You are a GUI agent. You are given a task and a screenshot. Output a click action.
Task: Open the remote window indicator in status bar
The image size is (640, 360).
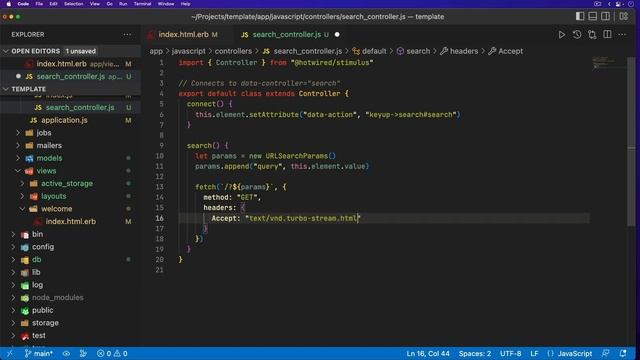point(10,353)
